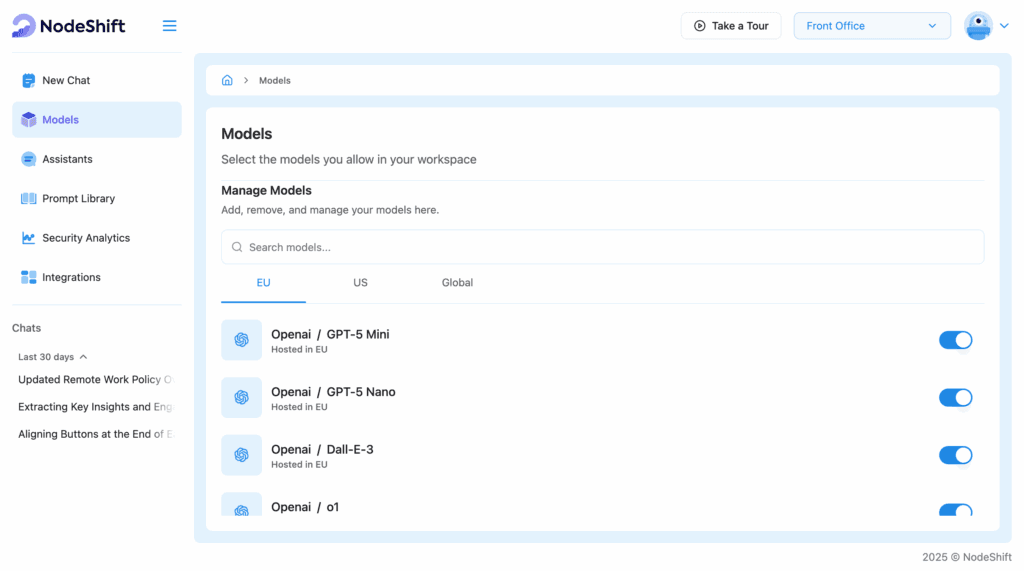Toggle Dall-E-3 model off
The image size is (1024, 571).
tap(955, 455)
